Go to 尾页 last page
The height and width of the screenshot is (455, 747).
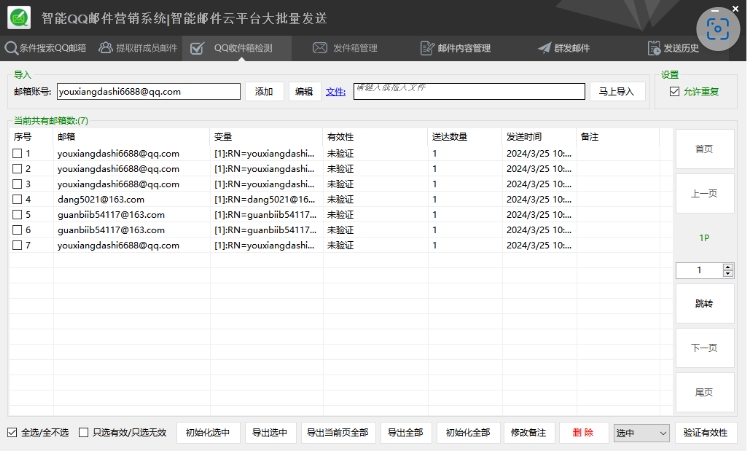(705, 392)
